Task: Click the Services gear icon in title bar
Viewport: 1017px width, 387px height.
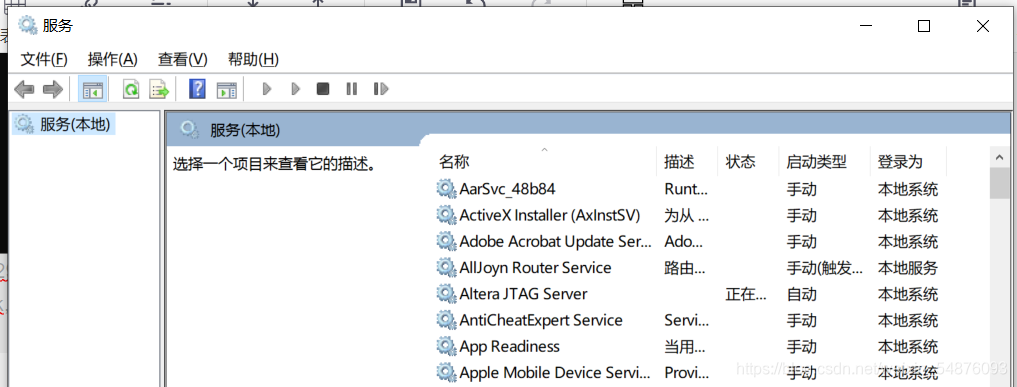Action: [x=27, y=25]
